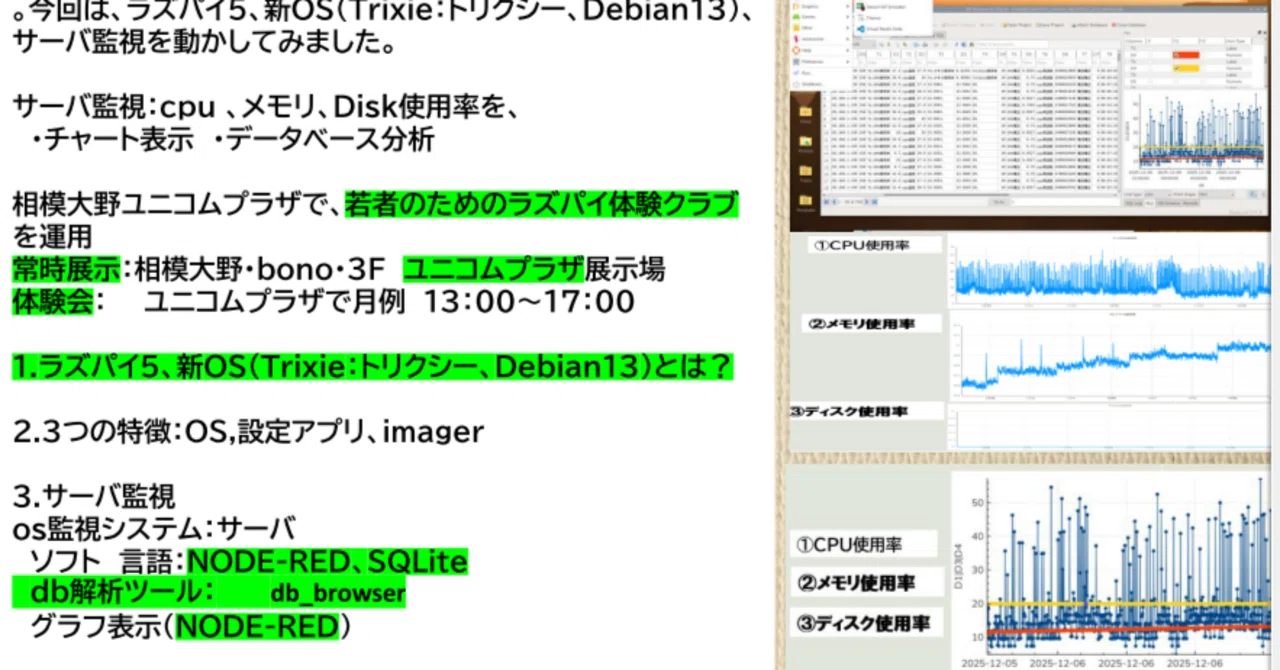Screen dimensions: 1280x670
Task: Click the highlighted db_browser text
Action: [x=337, y=593]
